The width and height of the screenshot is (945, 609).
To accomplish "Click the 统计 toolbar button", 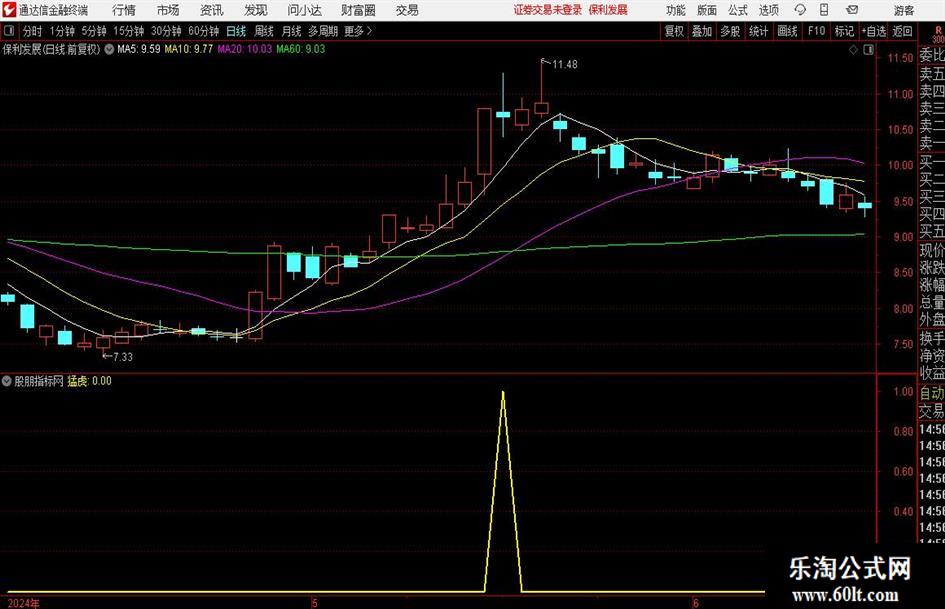I will click(758, 31).
